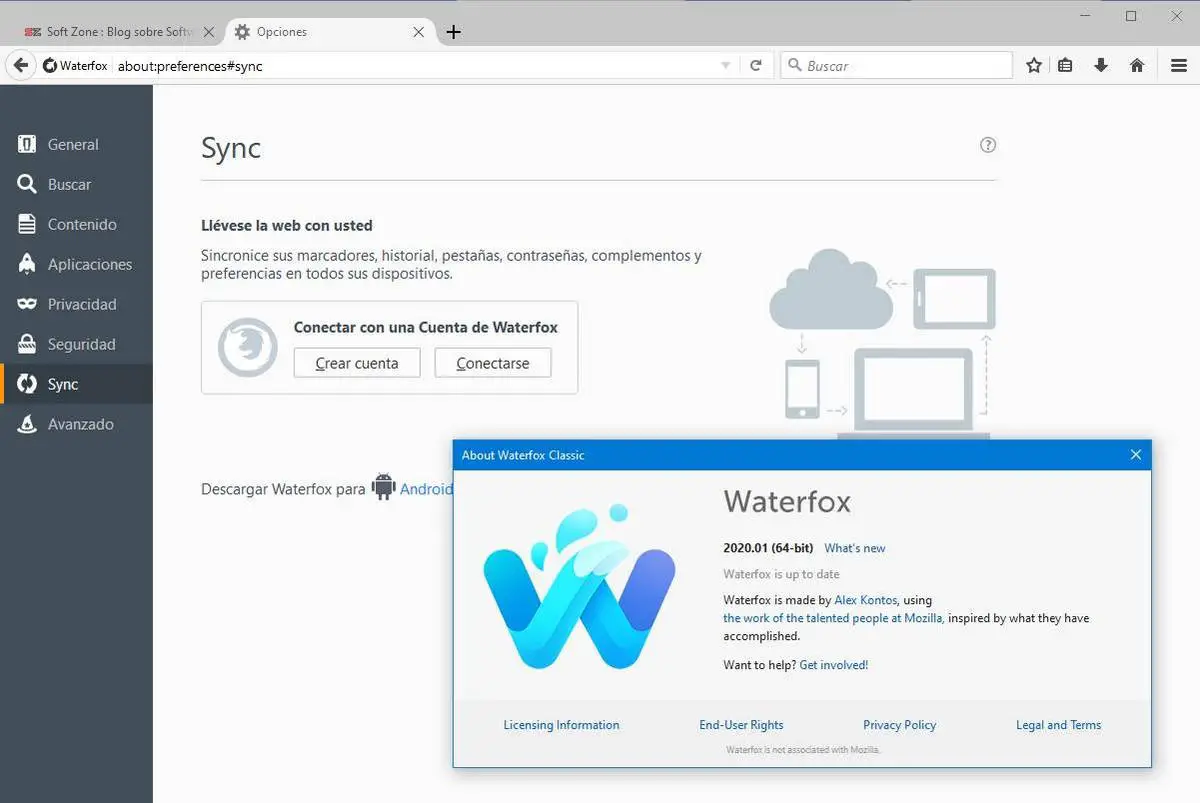
Task: Open the Avanzado preferences section
Action: (x=76, y=424)
